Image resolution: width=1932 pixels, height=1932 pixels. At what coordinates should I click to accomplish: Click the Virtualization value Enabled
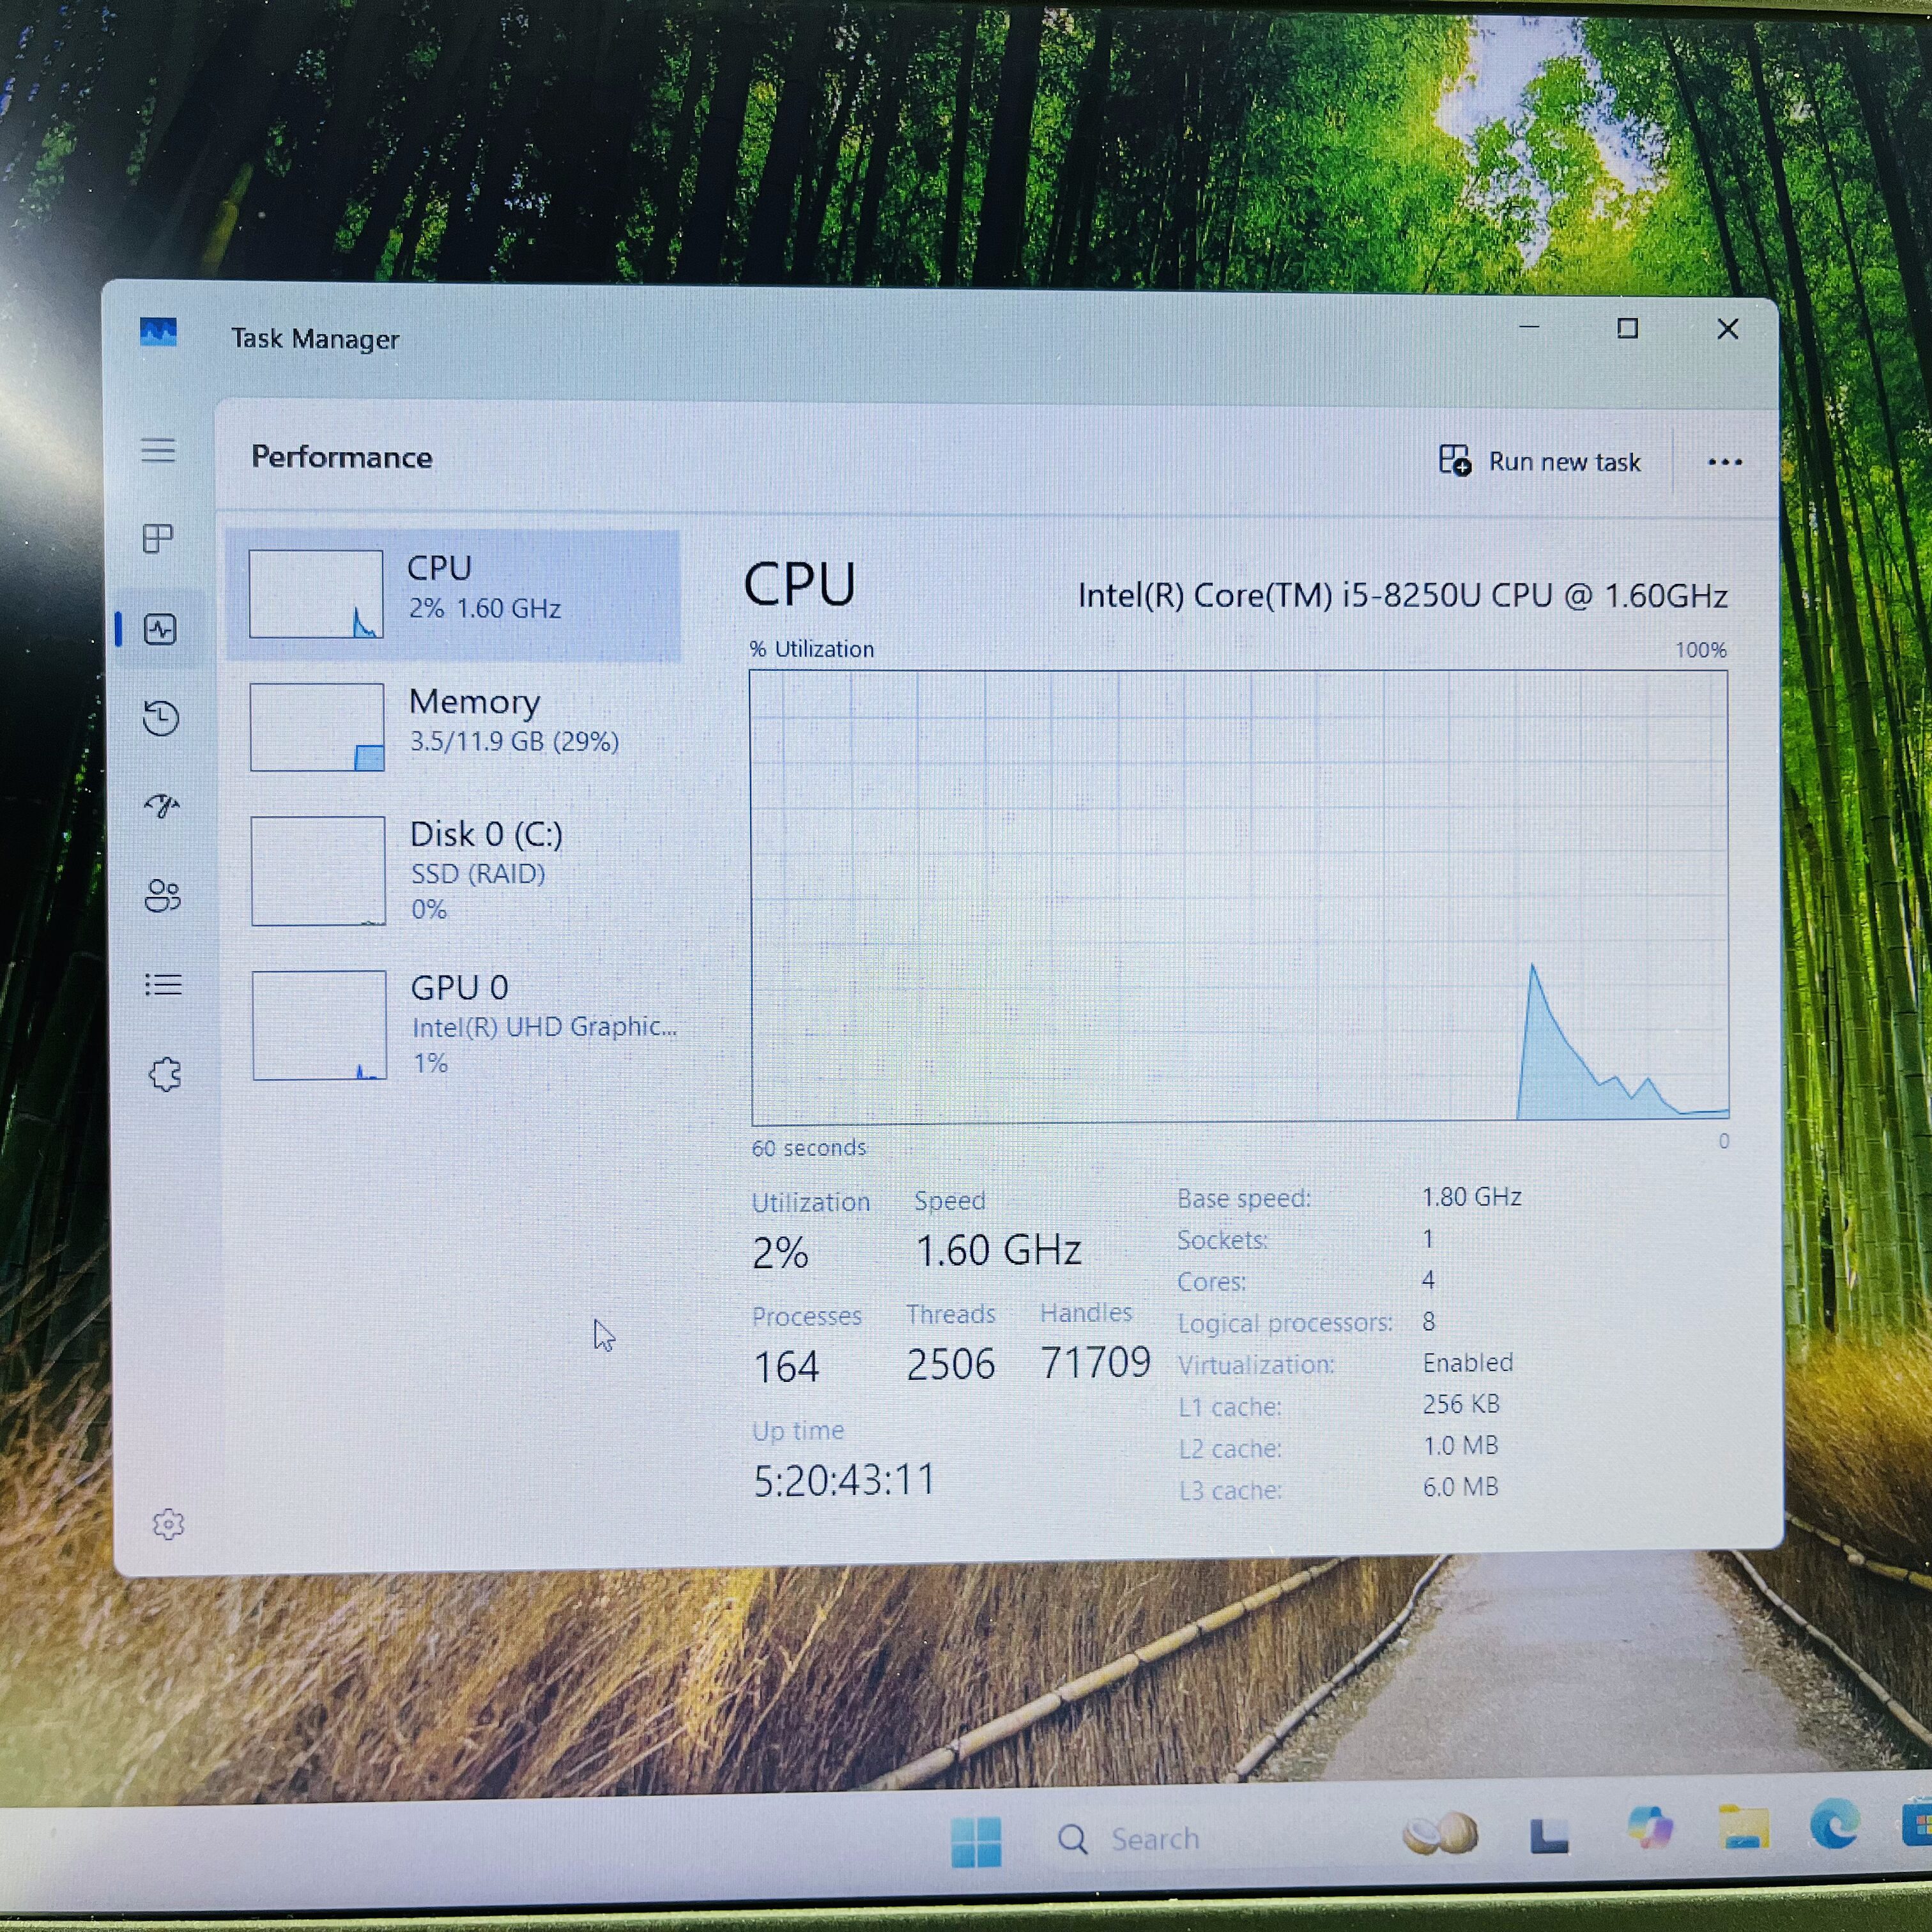[1468, 1363]
